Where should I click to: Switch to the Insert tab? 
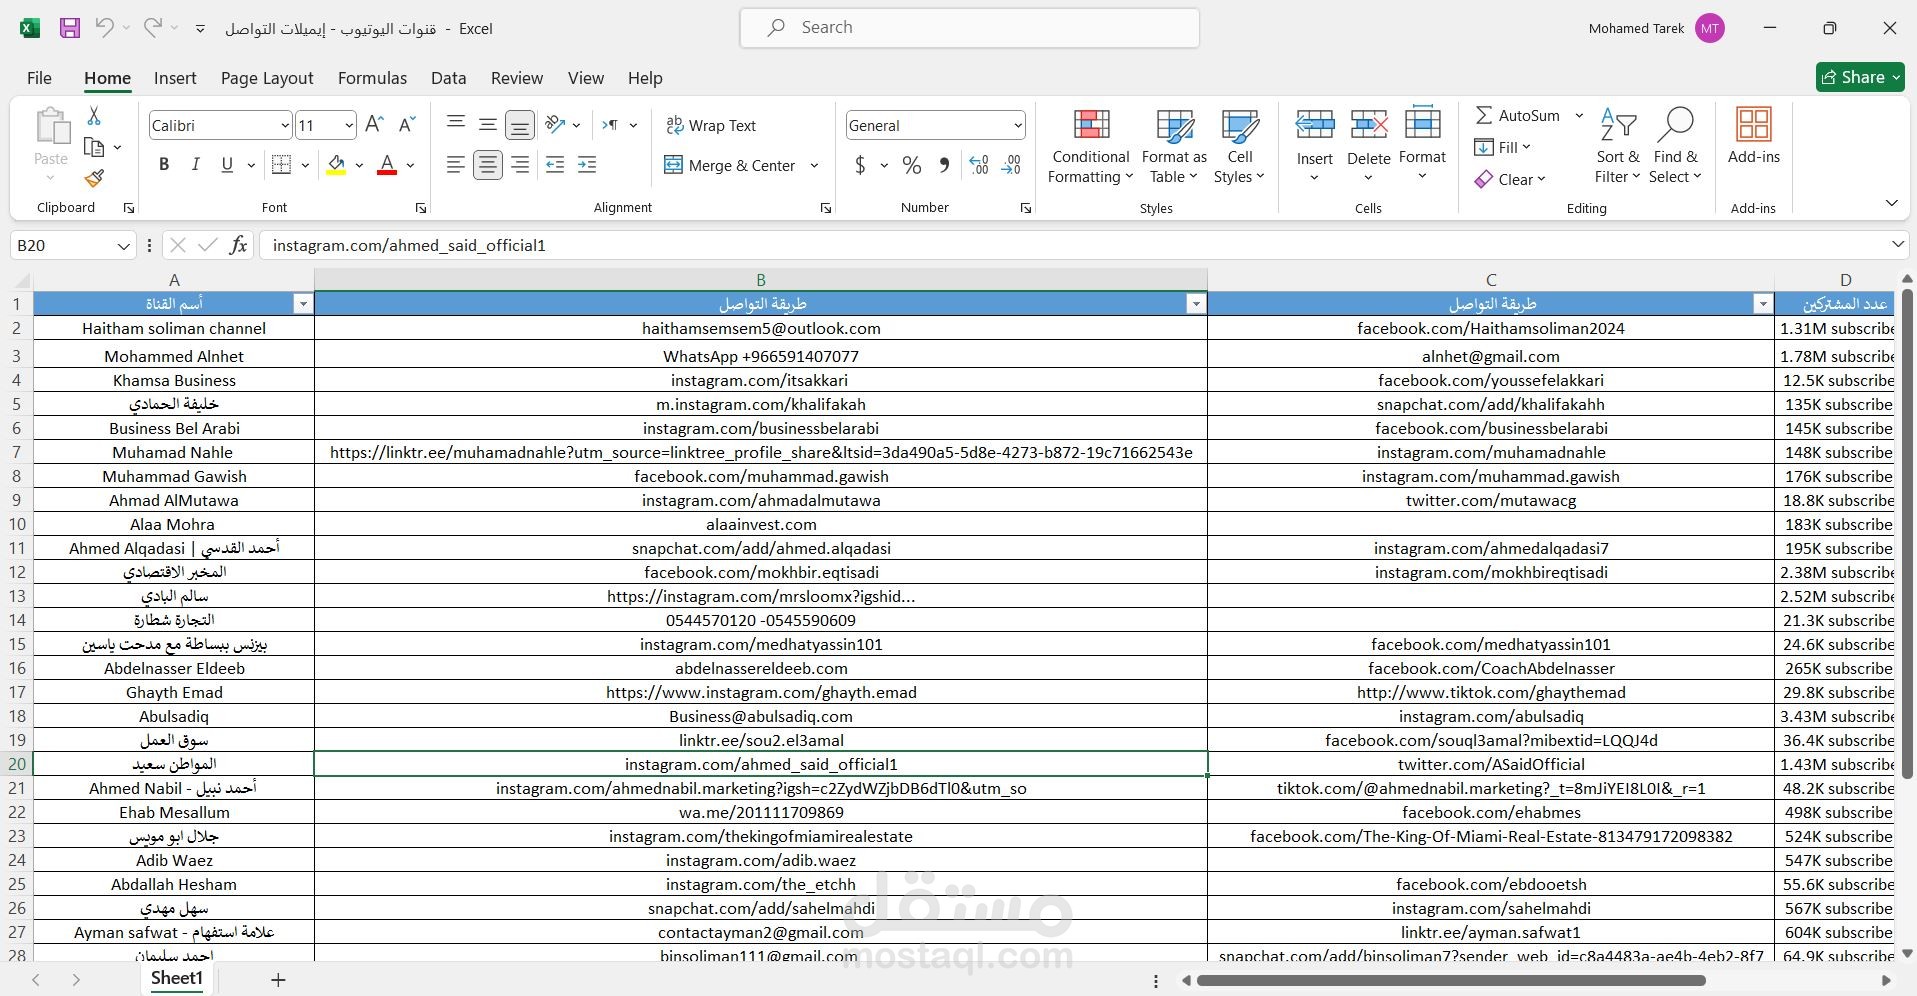[x=175, y=78]
